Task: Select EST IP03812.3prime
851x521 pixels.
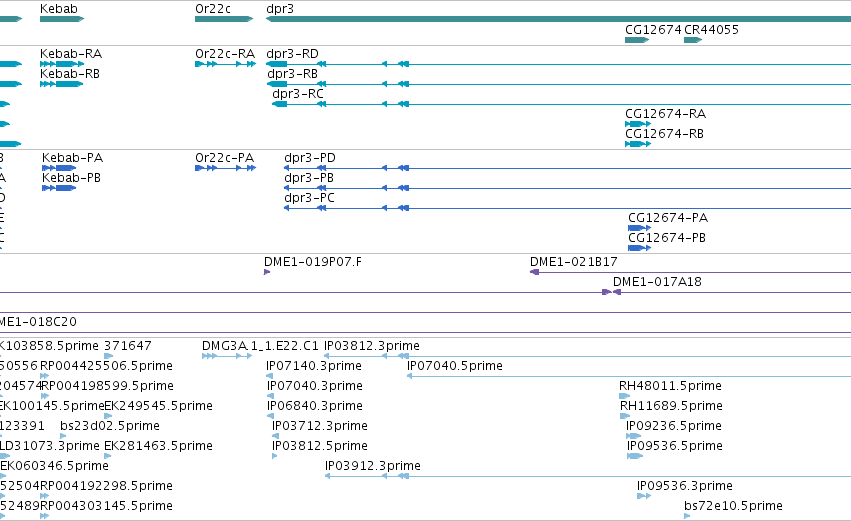Action: (x=587, y=356)
